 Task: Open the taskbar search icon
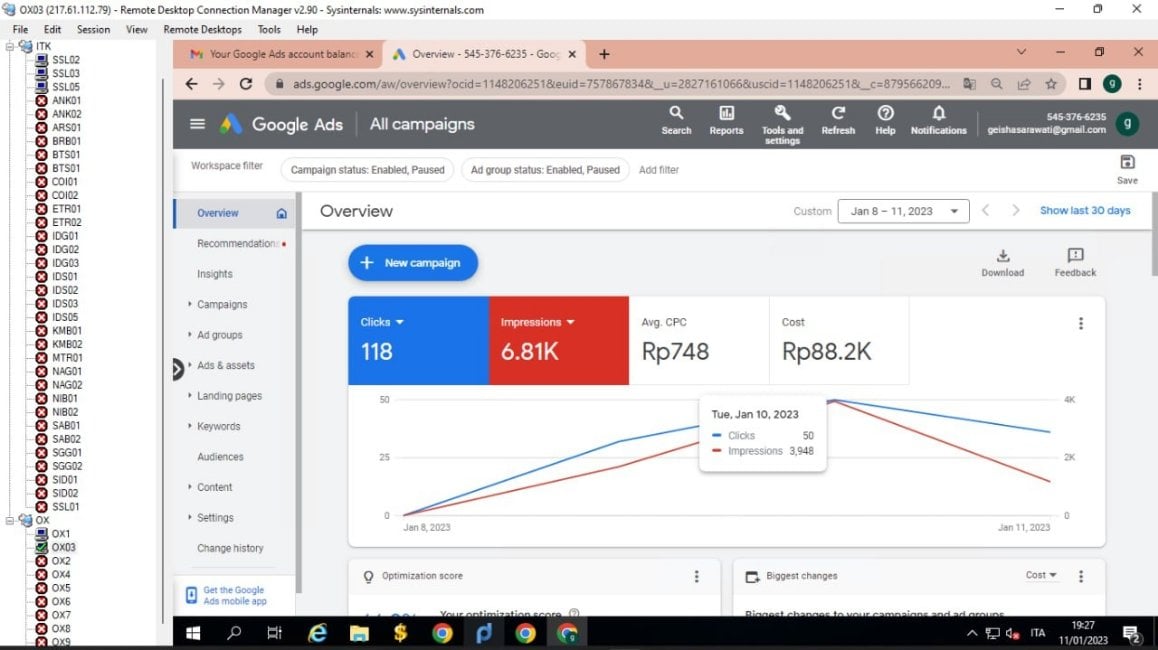click(x=234, y=633)
